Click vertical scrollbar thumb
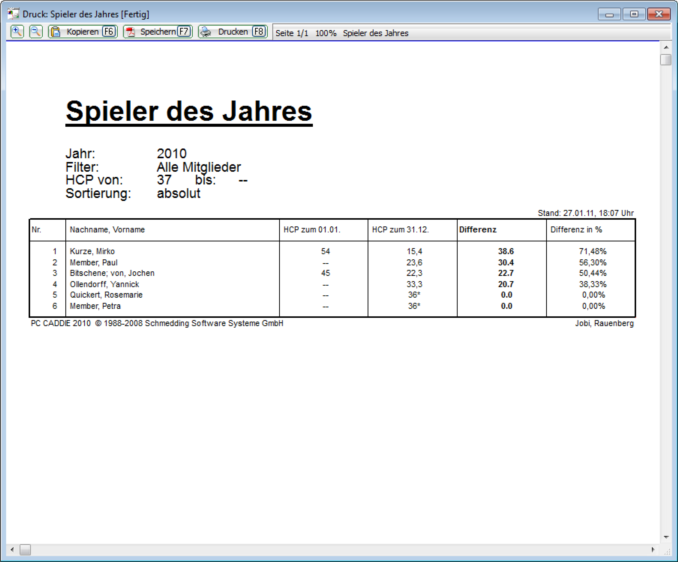678x562 pixels. tap(666, 60)
